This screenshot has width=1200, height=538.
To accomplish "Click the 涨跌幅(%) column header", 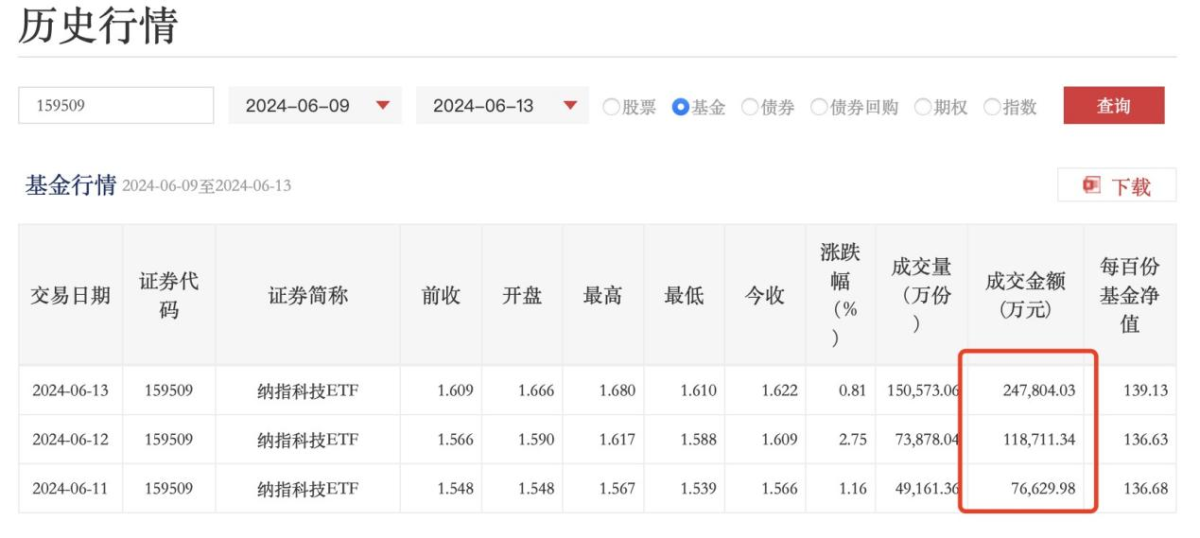I will (x=841, y=295).
